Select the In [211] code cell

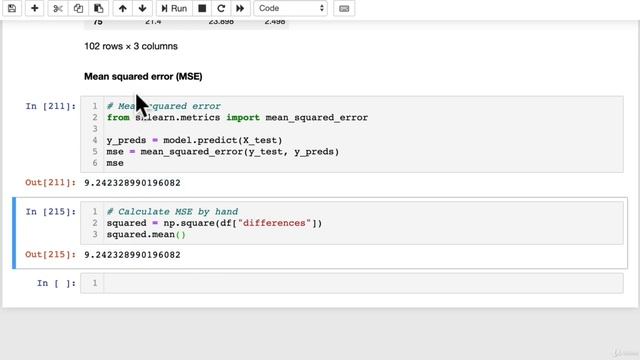(x=352, y=134)
